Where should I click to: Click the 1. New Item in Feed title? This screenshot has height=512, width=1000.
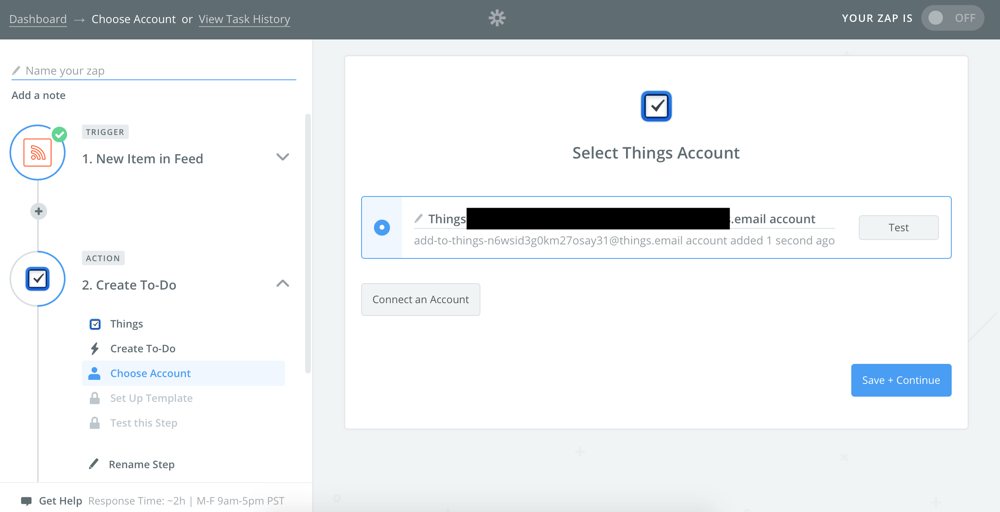coord(143,159)
